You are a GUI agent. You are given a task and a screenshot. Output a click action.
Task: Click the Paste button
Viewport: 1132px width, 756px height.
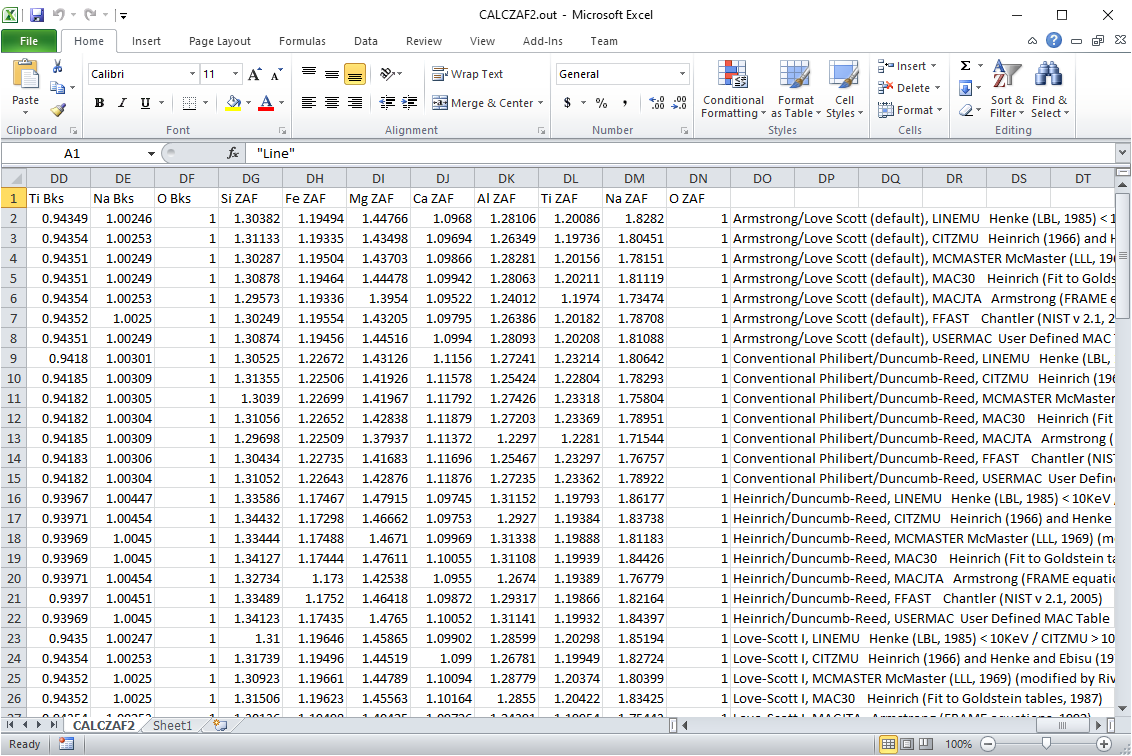pyautogui.click(x=25, y=85)
